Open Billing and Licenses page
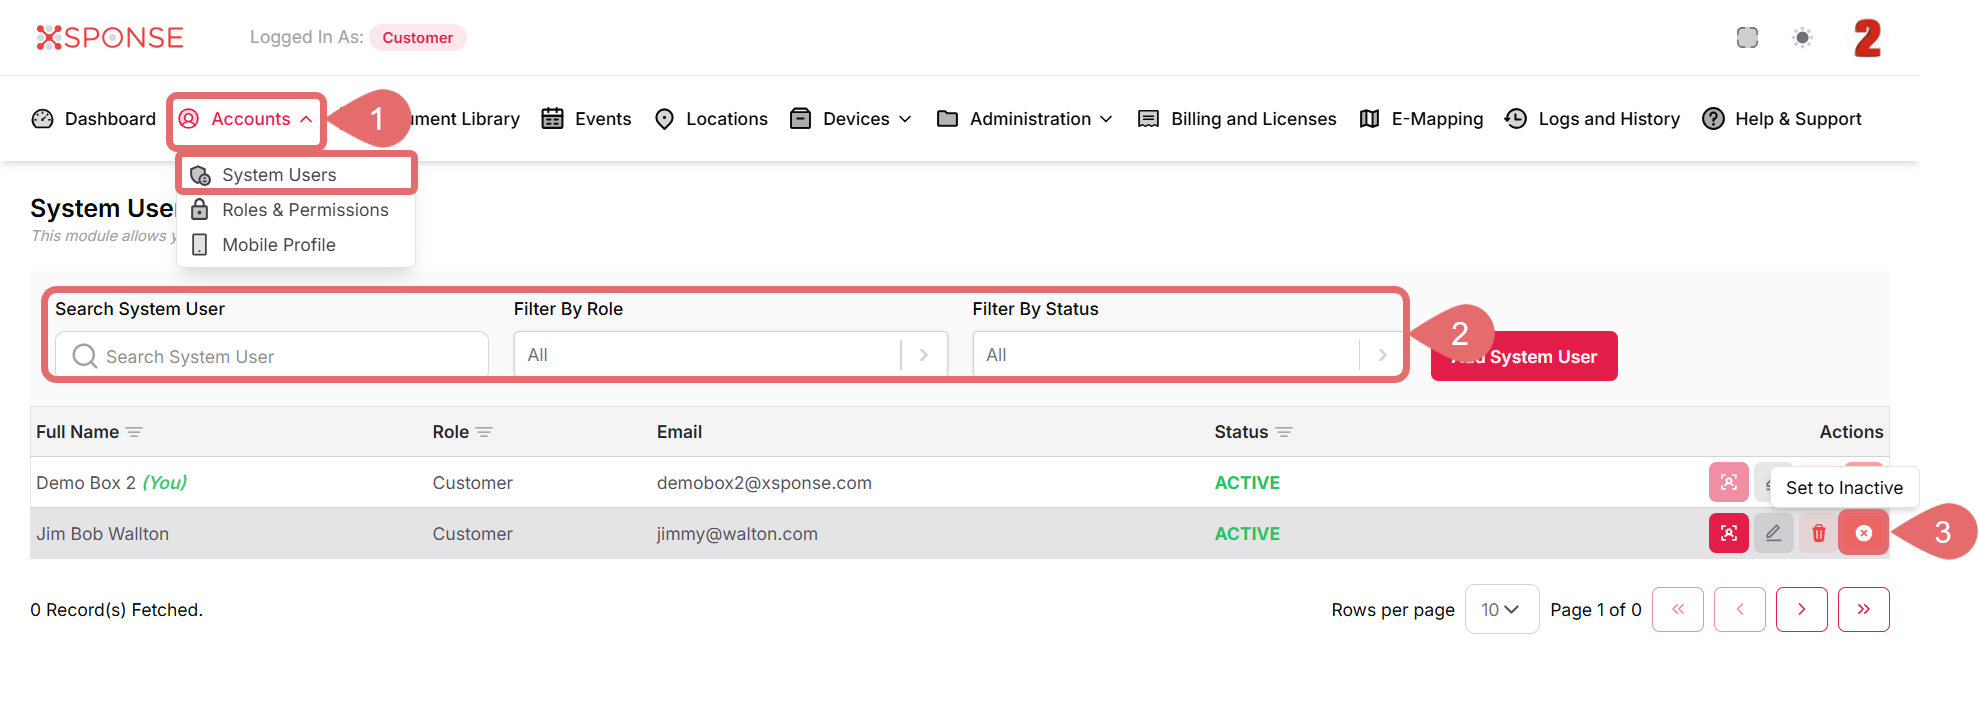 click(1252, 119)
